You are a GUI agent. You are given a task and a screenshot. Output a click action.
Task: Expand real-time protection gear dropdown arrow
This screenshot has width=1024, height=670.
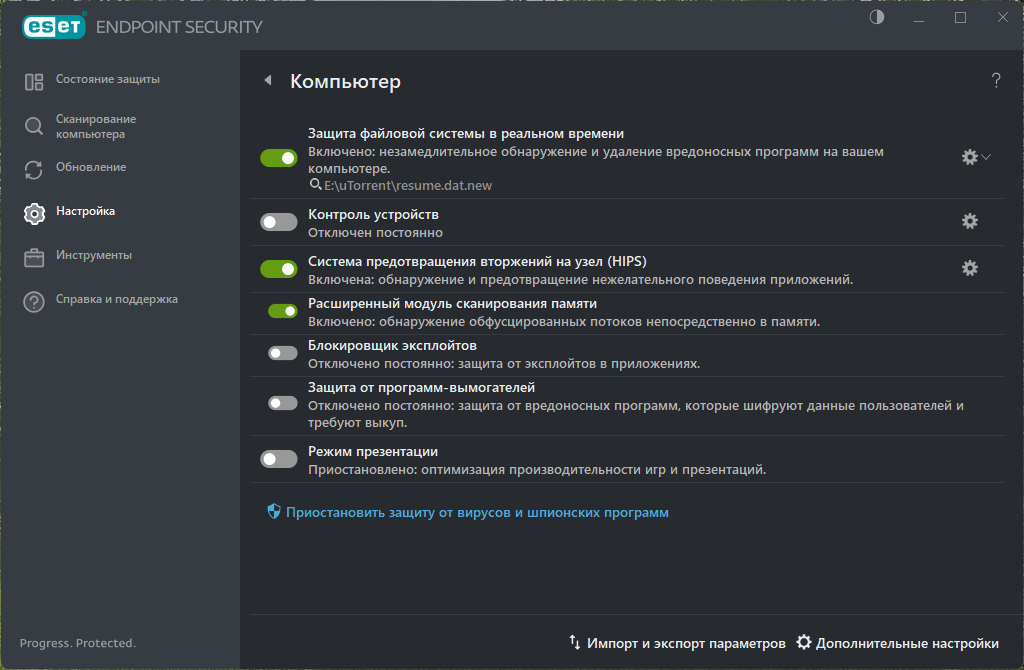[x=986, y=157]
